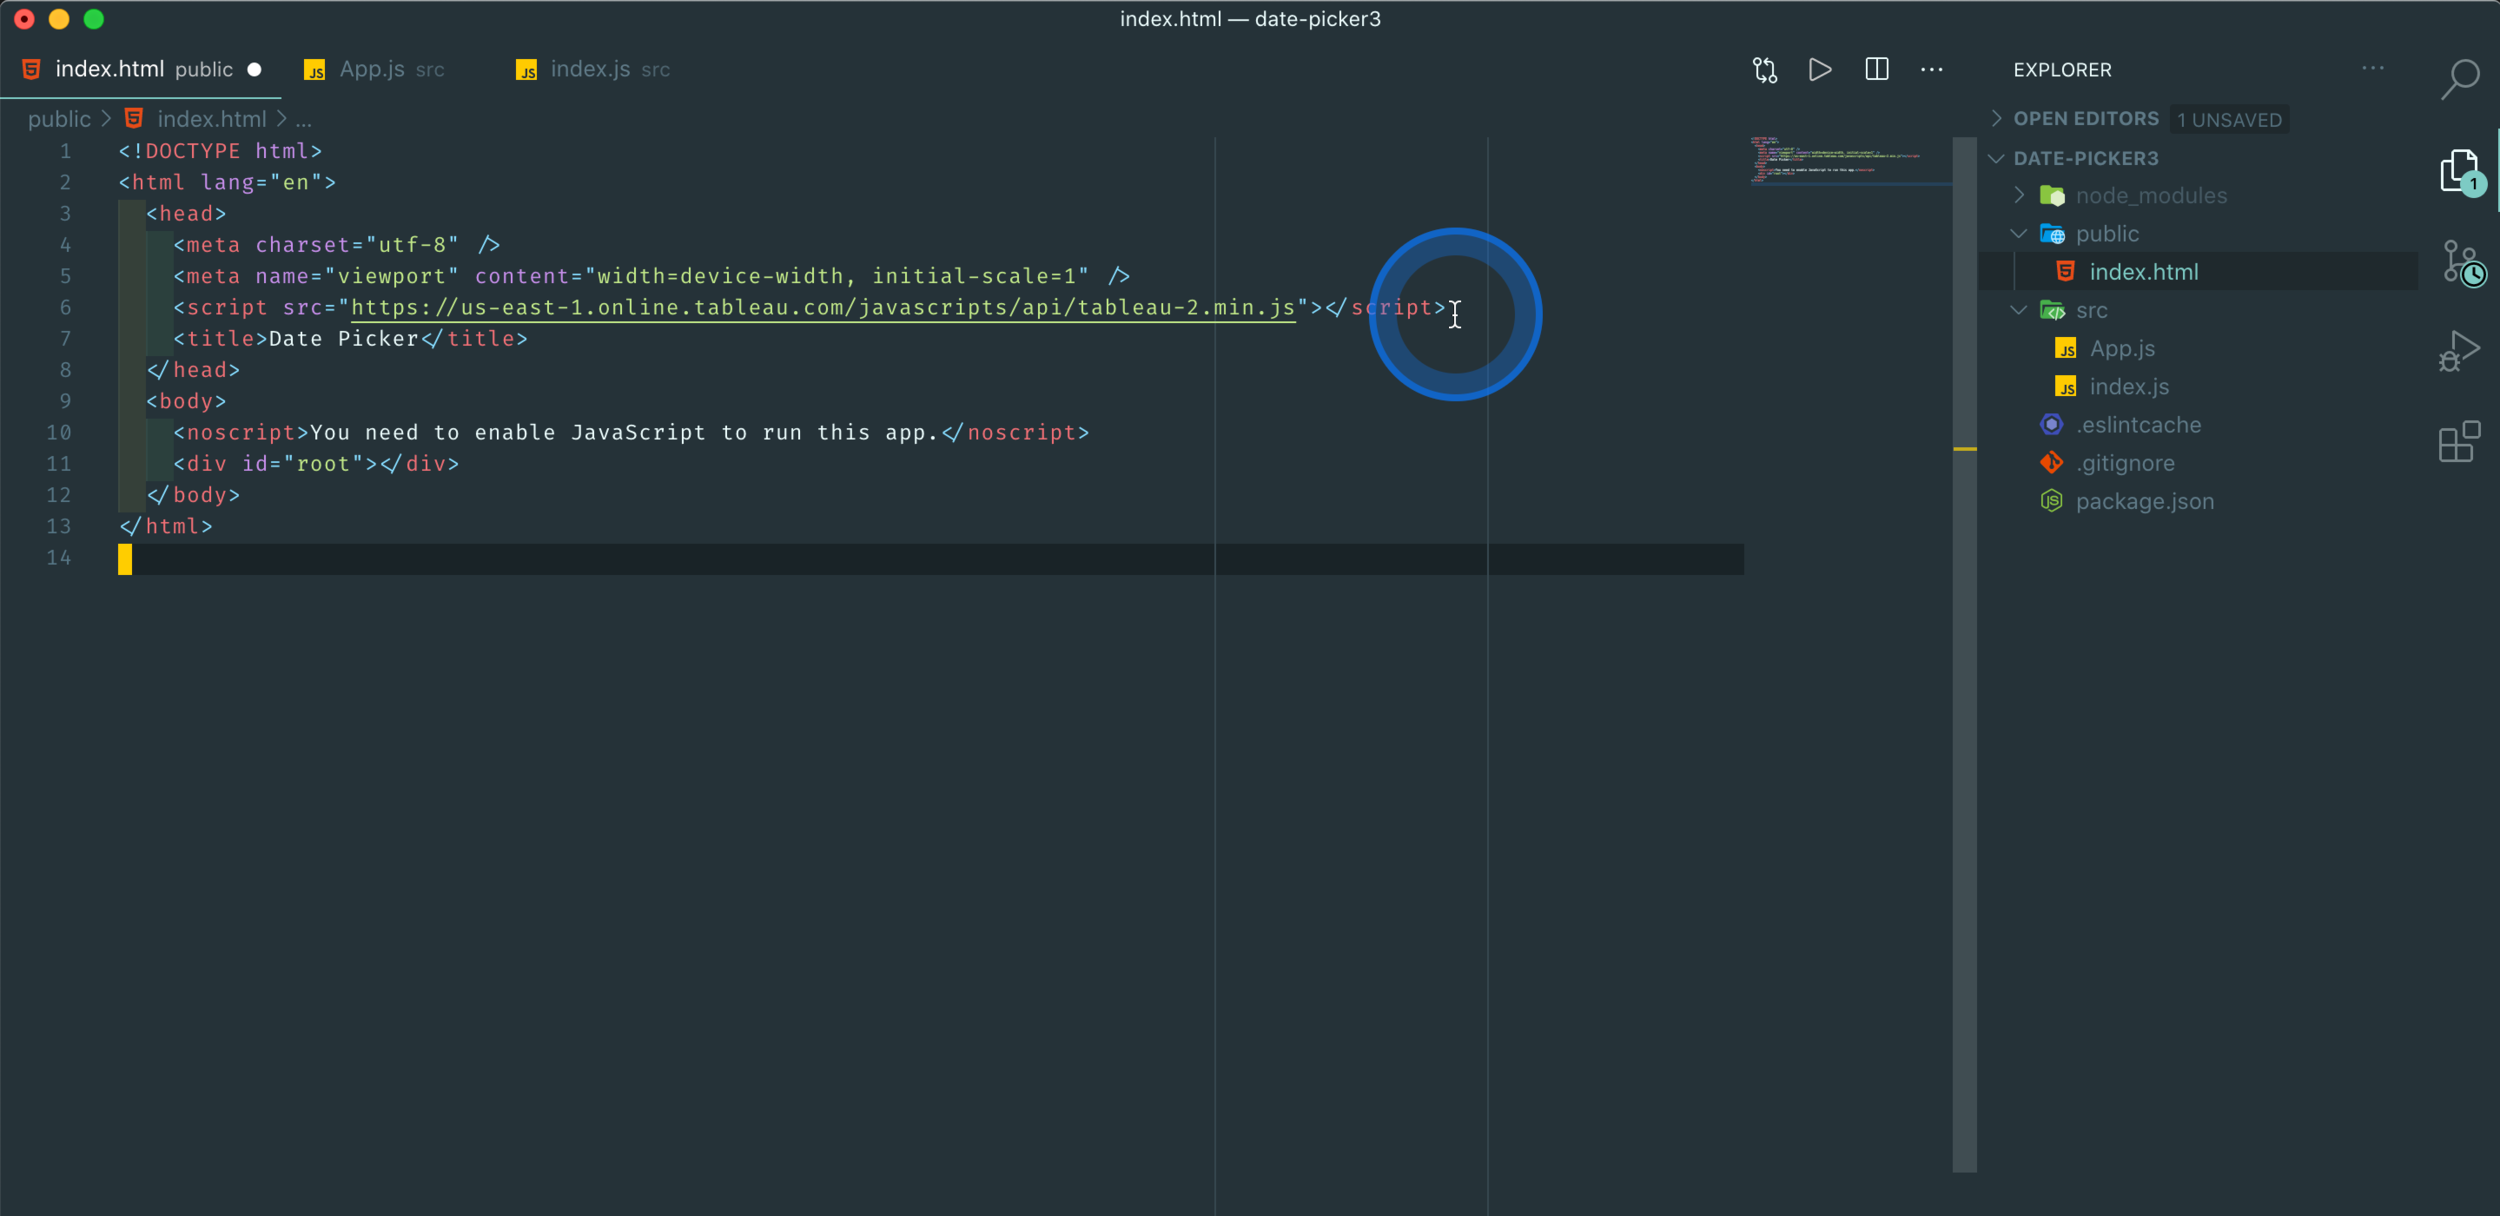Open editor More Actions ellipsis

1931,70
